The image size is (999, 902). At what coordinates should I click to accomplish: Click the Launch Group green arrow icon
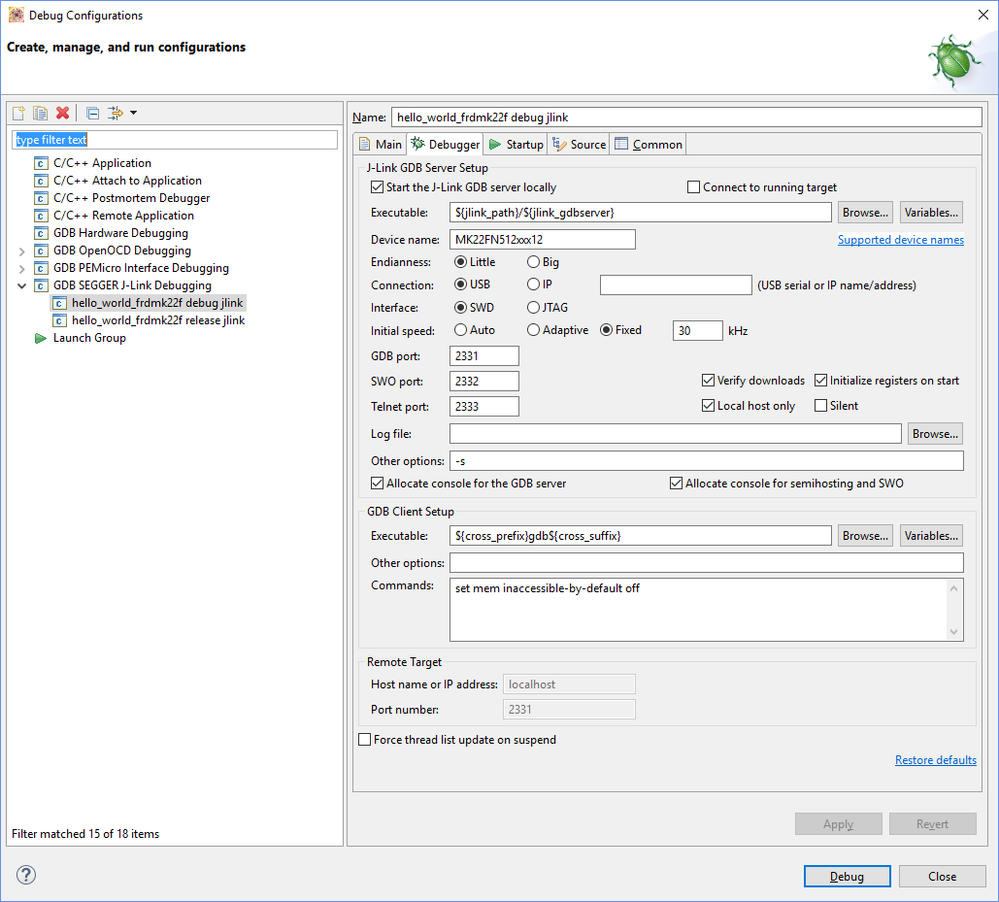tap(41, 338)
